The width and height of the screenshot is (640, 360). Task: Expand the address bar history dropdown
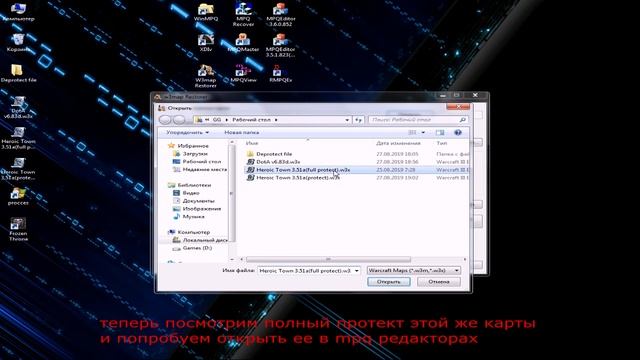347,120
